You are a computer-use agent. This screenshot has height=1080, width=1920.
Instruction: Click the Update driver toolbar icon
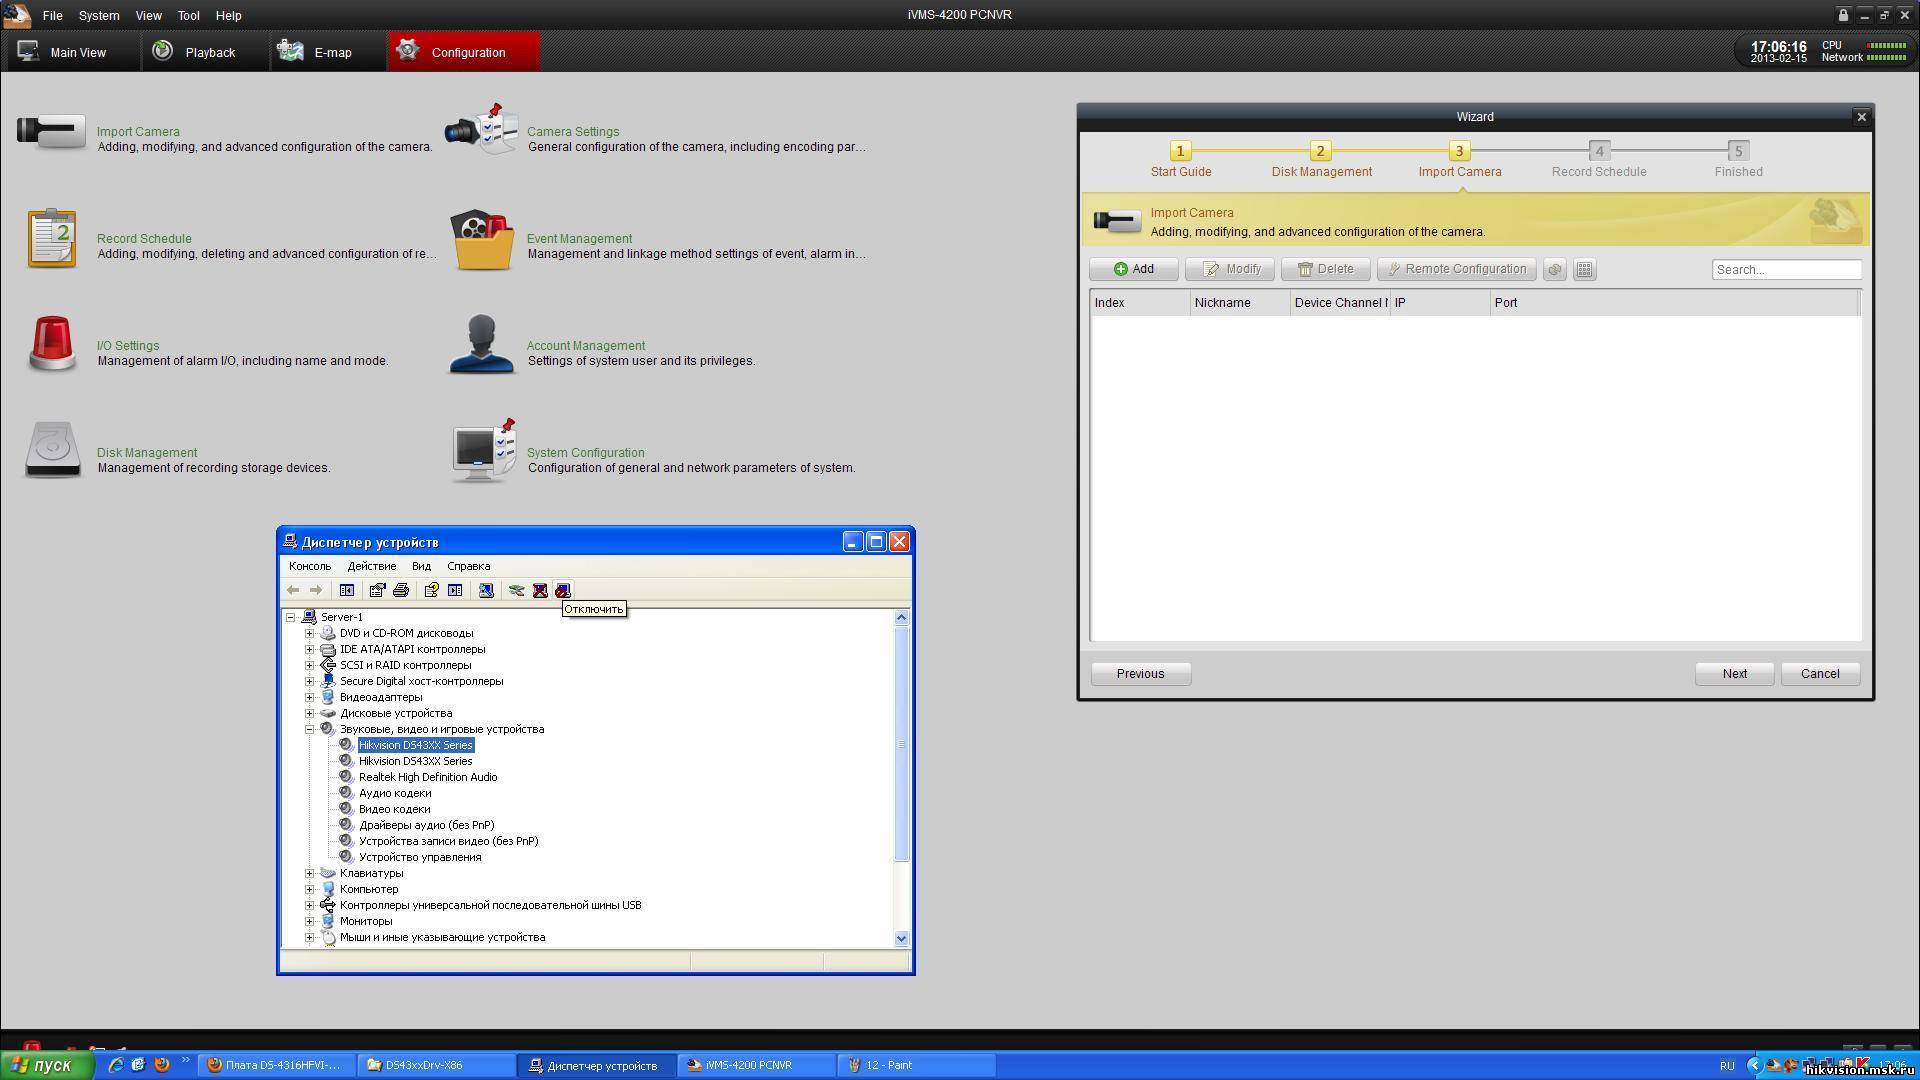[516, 590]
